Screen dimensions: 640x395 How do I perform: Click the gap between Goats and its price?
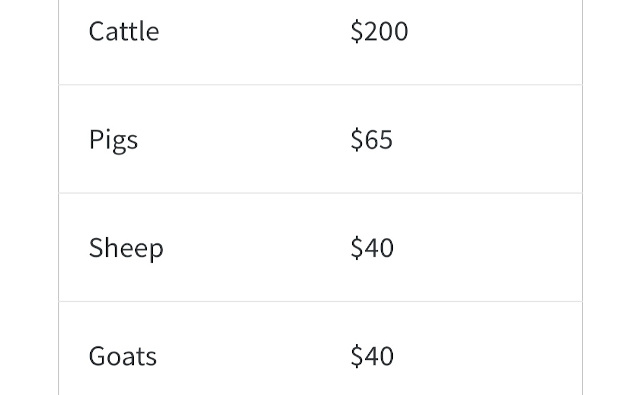[253, 356]
